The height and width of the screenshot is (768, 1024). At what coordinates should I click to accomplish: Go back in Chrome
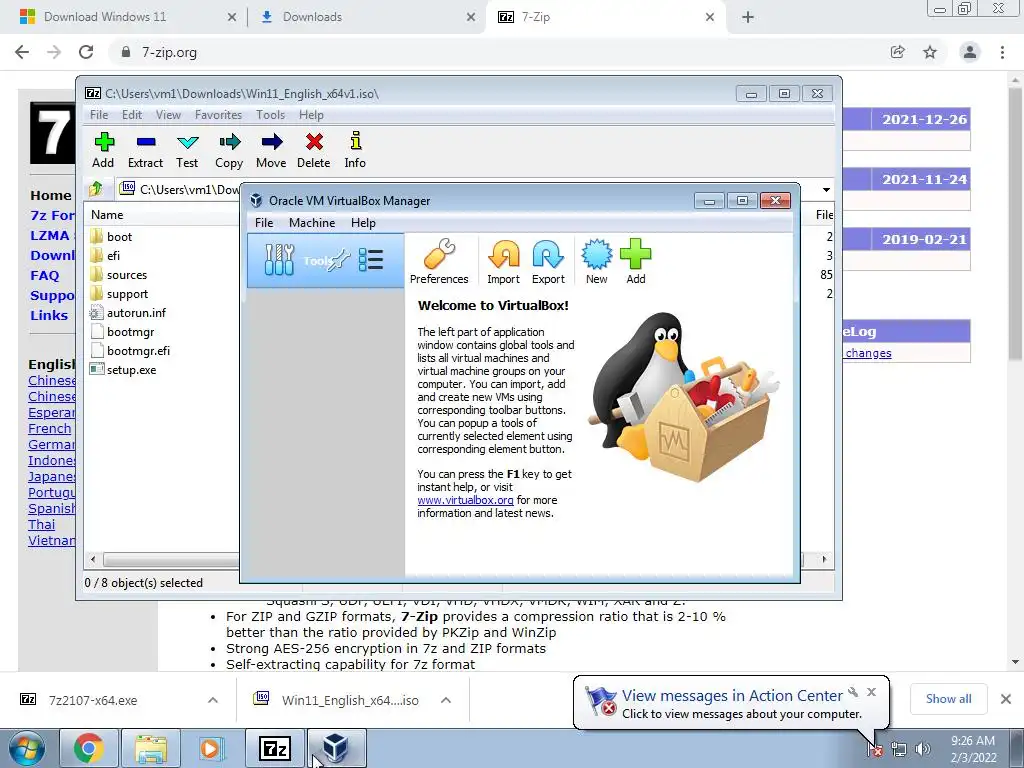(22, 52)
